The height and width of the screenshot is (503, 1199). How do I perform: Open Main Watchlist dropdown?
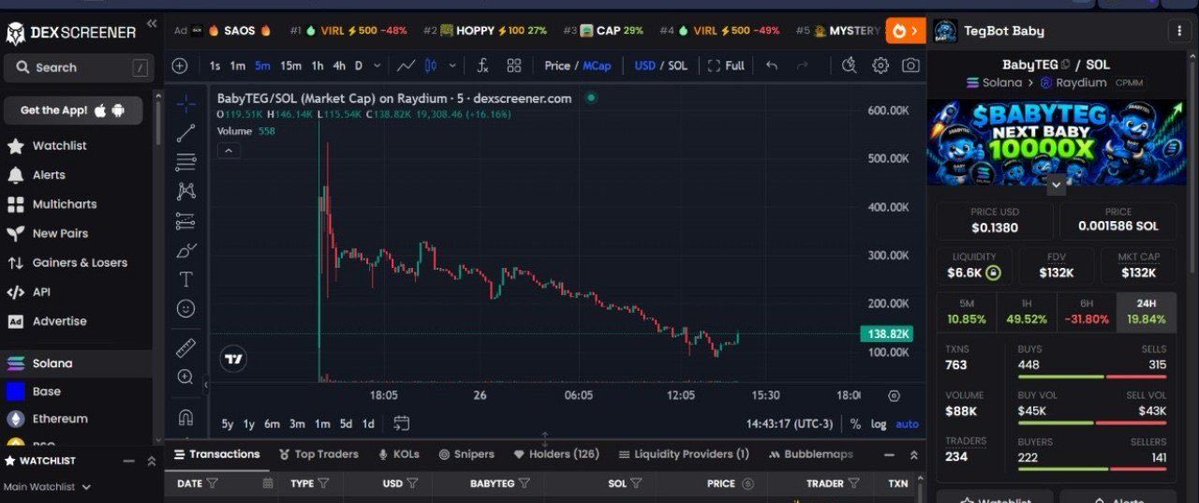[x=47, y=487]
